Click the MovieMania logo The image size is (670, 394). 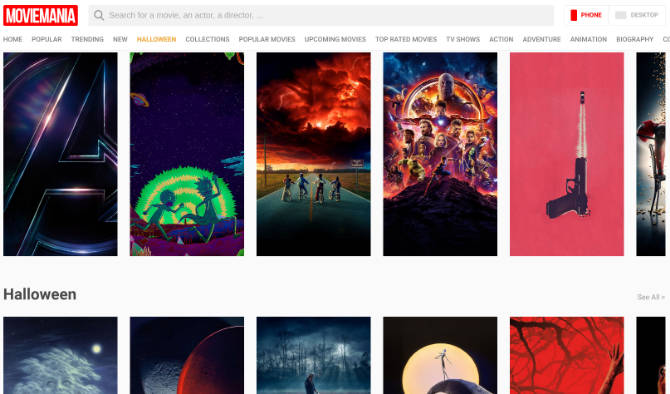(40, 15)
